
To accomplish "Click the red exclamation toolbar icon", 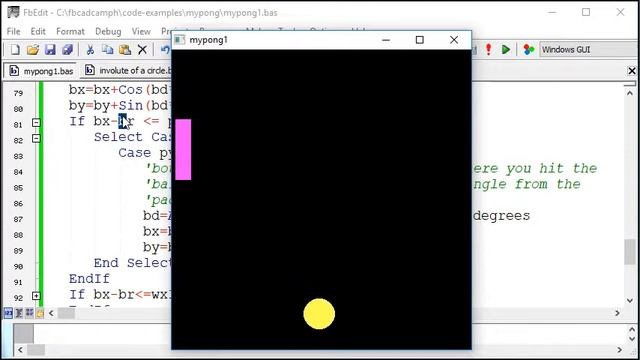I will (489, 50).
